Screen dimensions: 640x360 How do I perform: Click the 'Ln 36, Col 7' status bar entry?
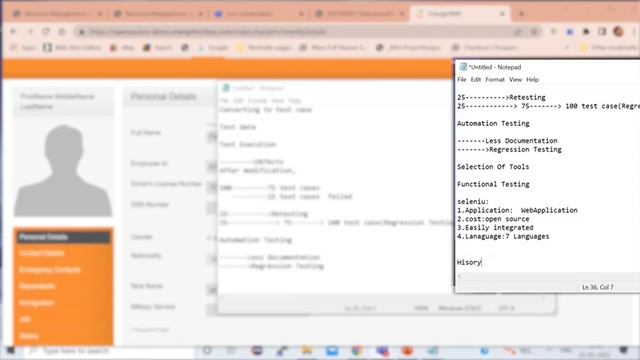click(x=598, y=287)
